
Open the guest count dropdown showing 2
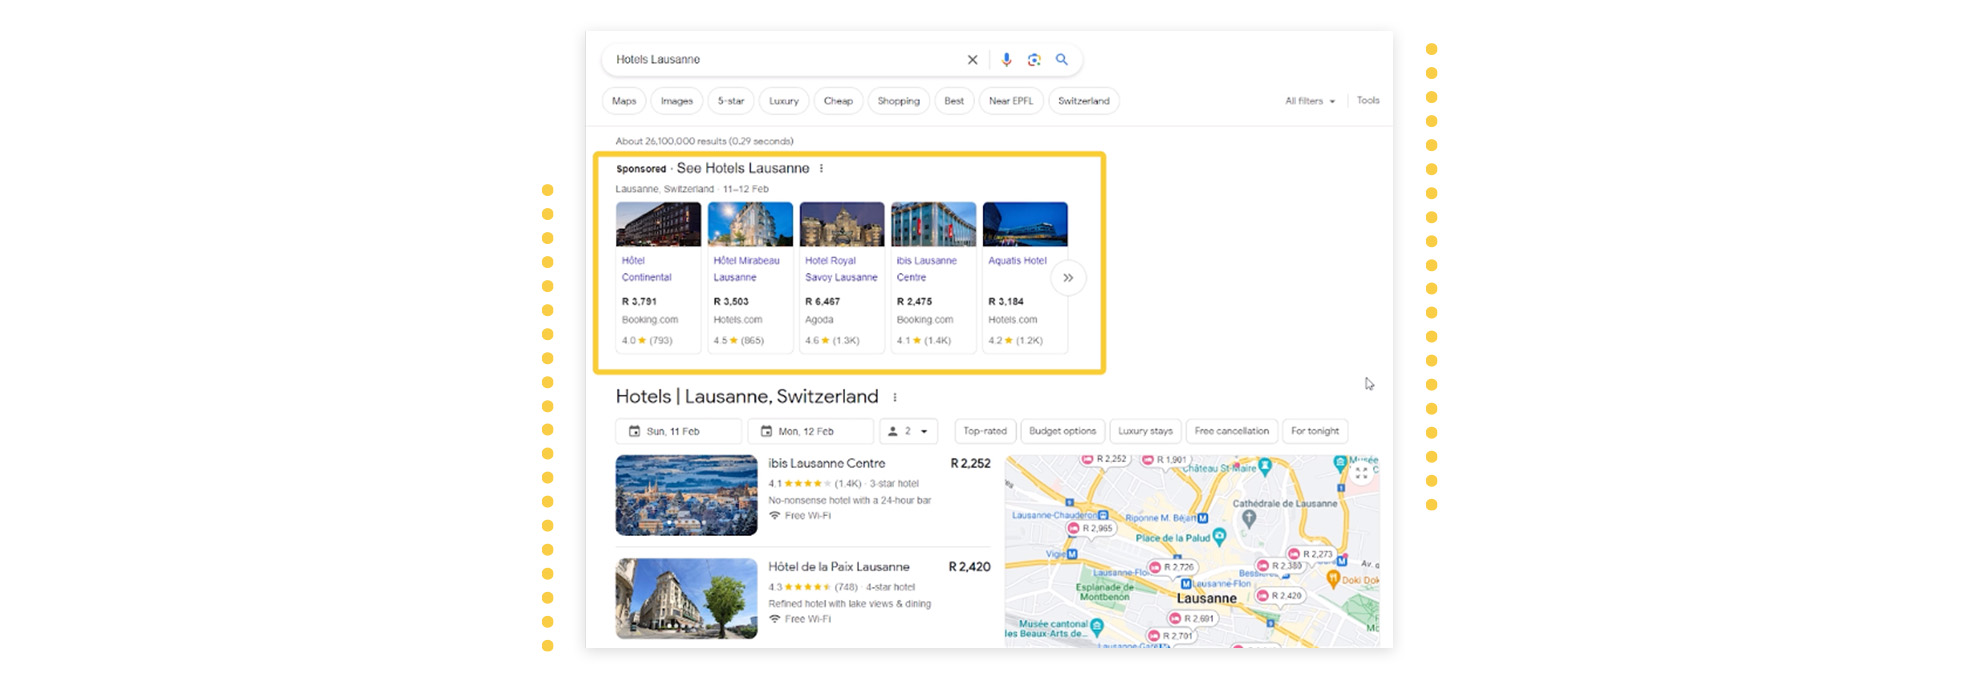(x=908, y=431)
